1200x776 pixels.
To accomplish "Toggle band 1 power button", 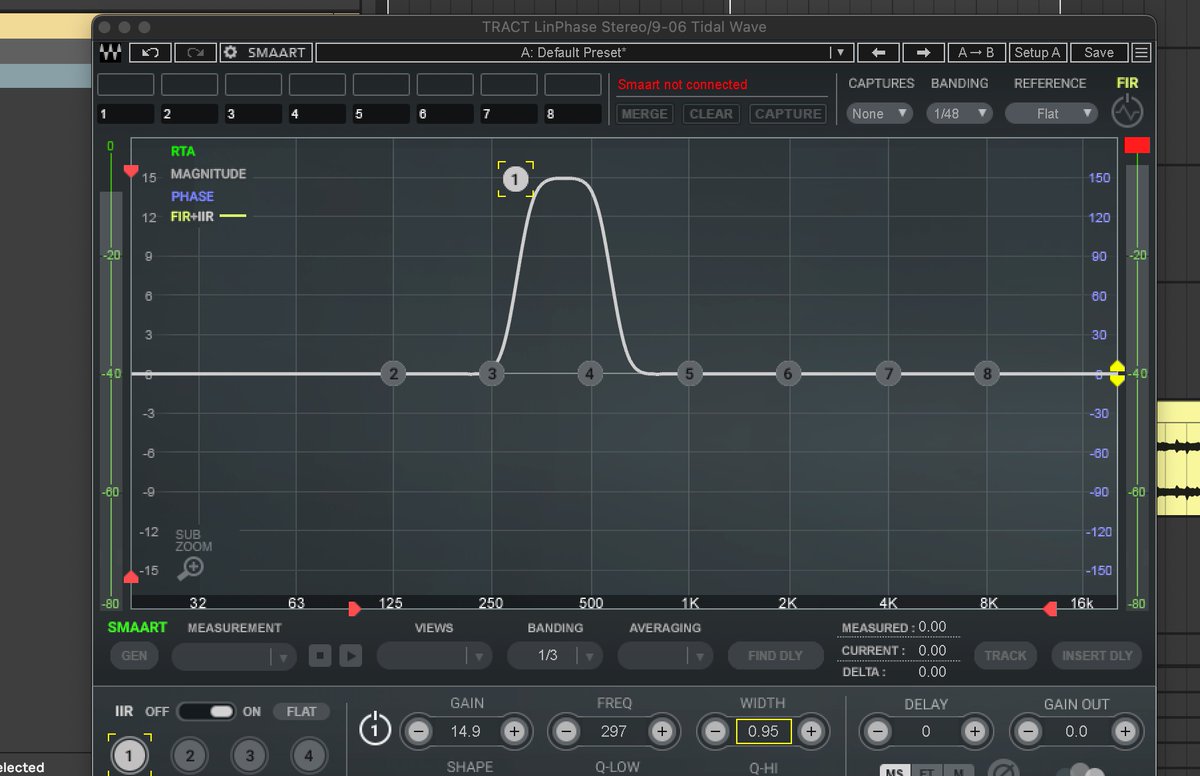I will pos(374,729).
